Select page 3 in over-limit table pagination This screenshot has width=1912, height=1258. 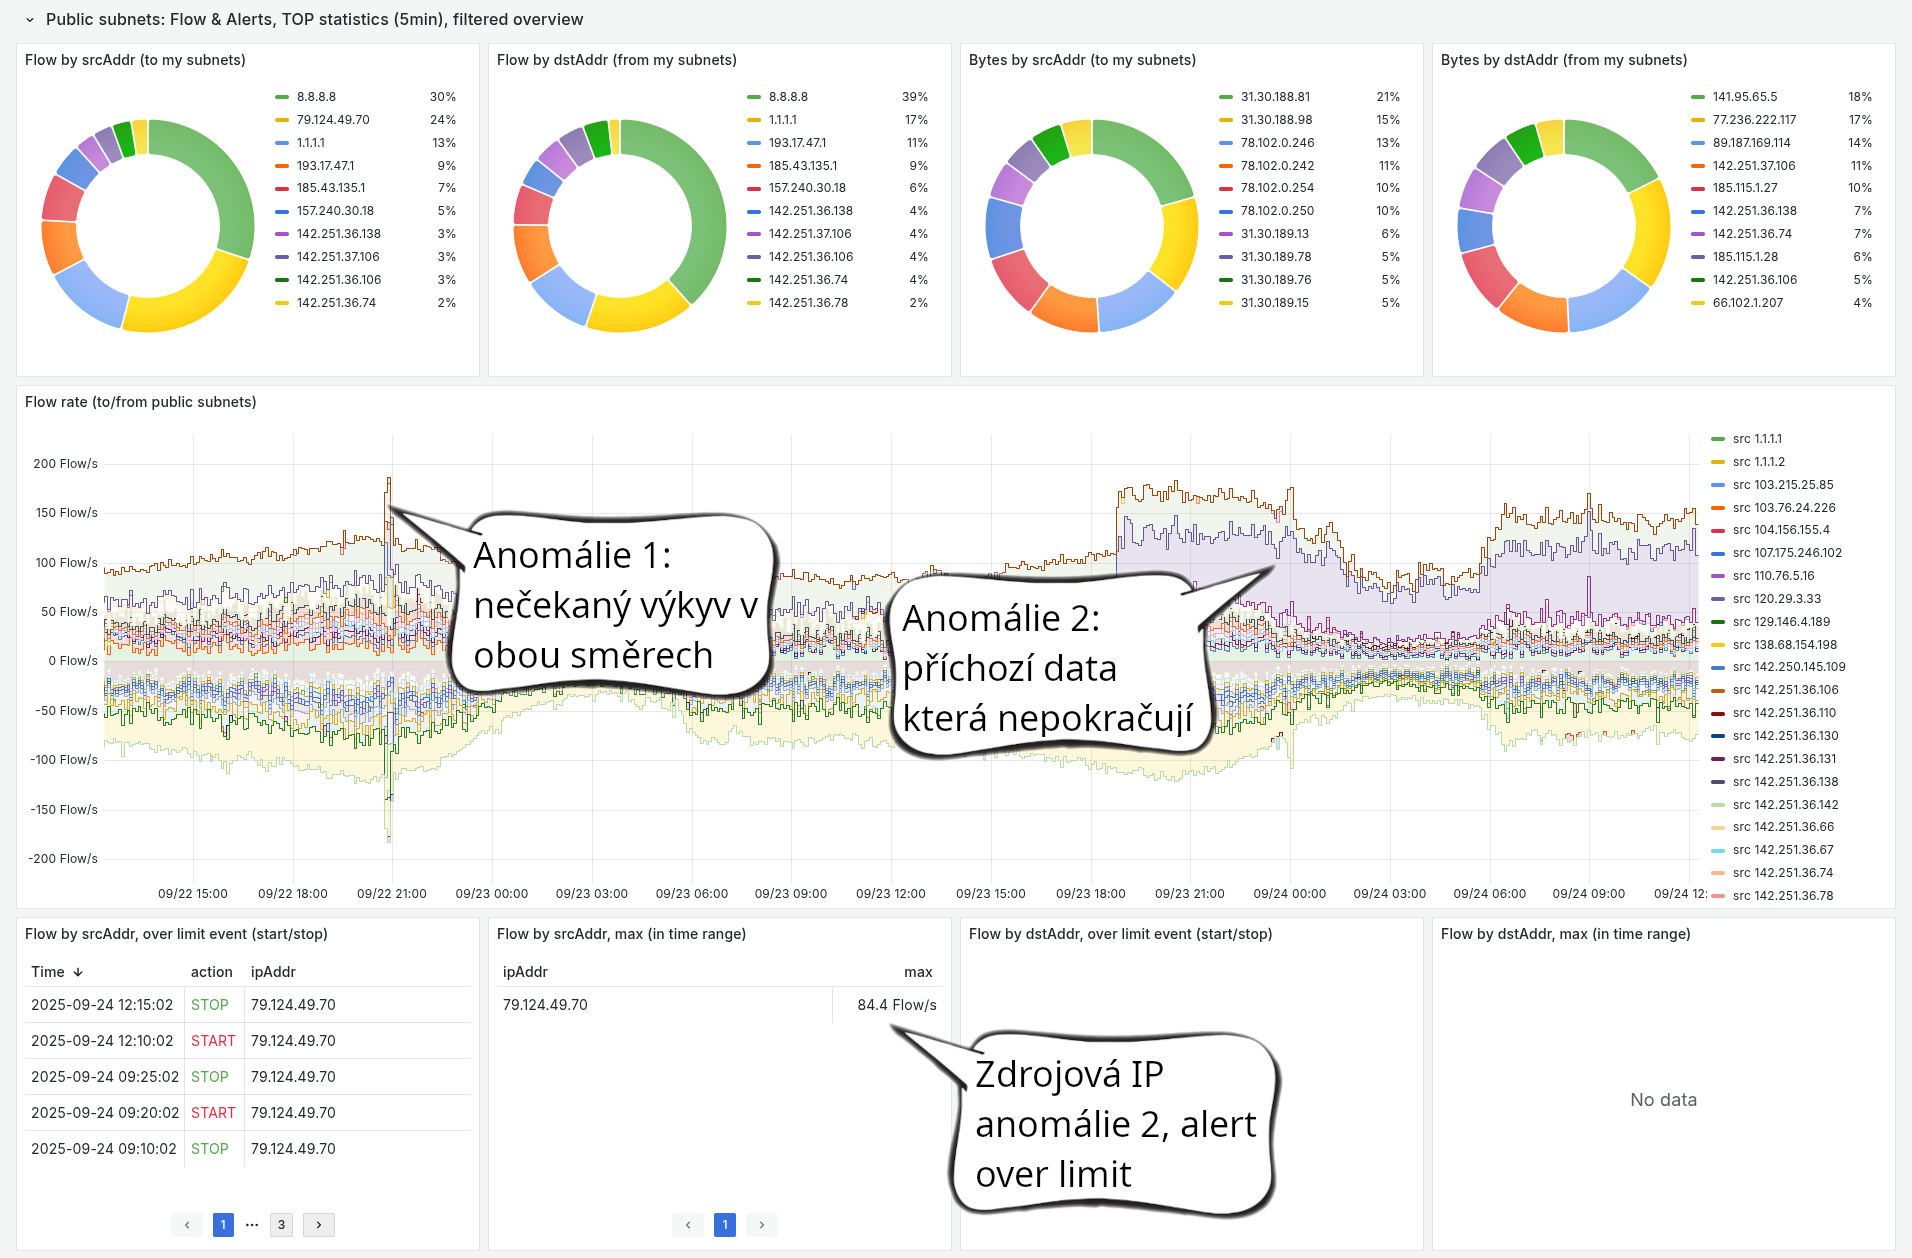click(281, 1224)
